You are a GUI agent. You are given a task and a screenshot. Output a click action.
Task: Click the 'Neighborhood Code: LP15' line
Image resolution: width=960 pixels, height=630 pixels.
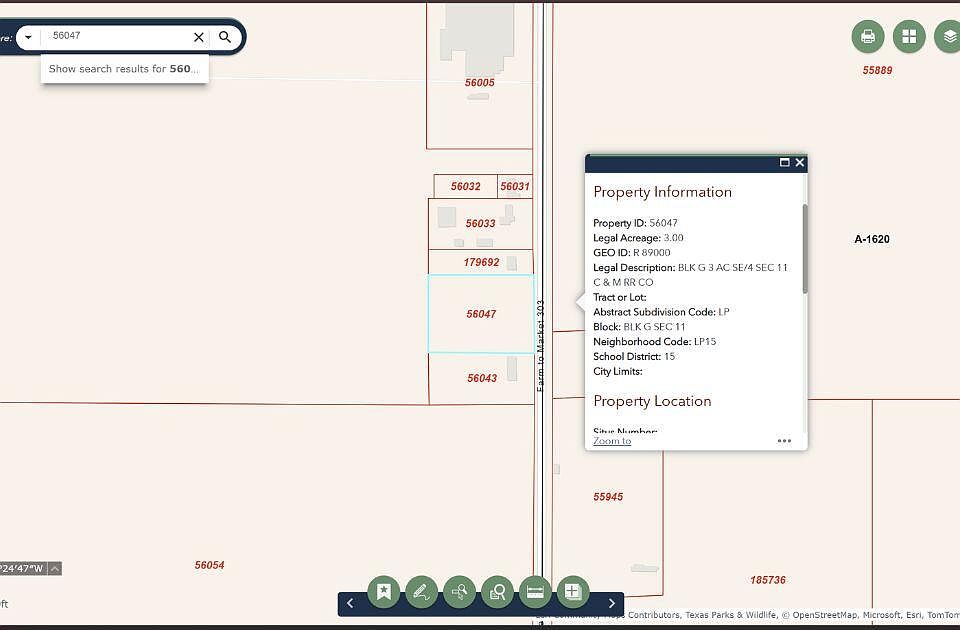point(654,342)
